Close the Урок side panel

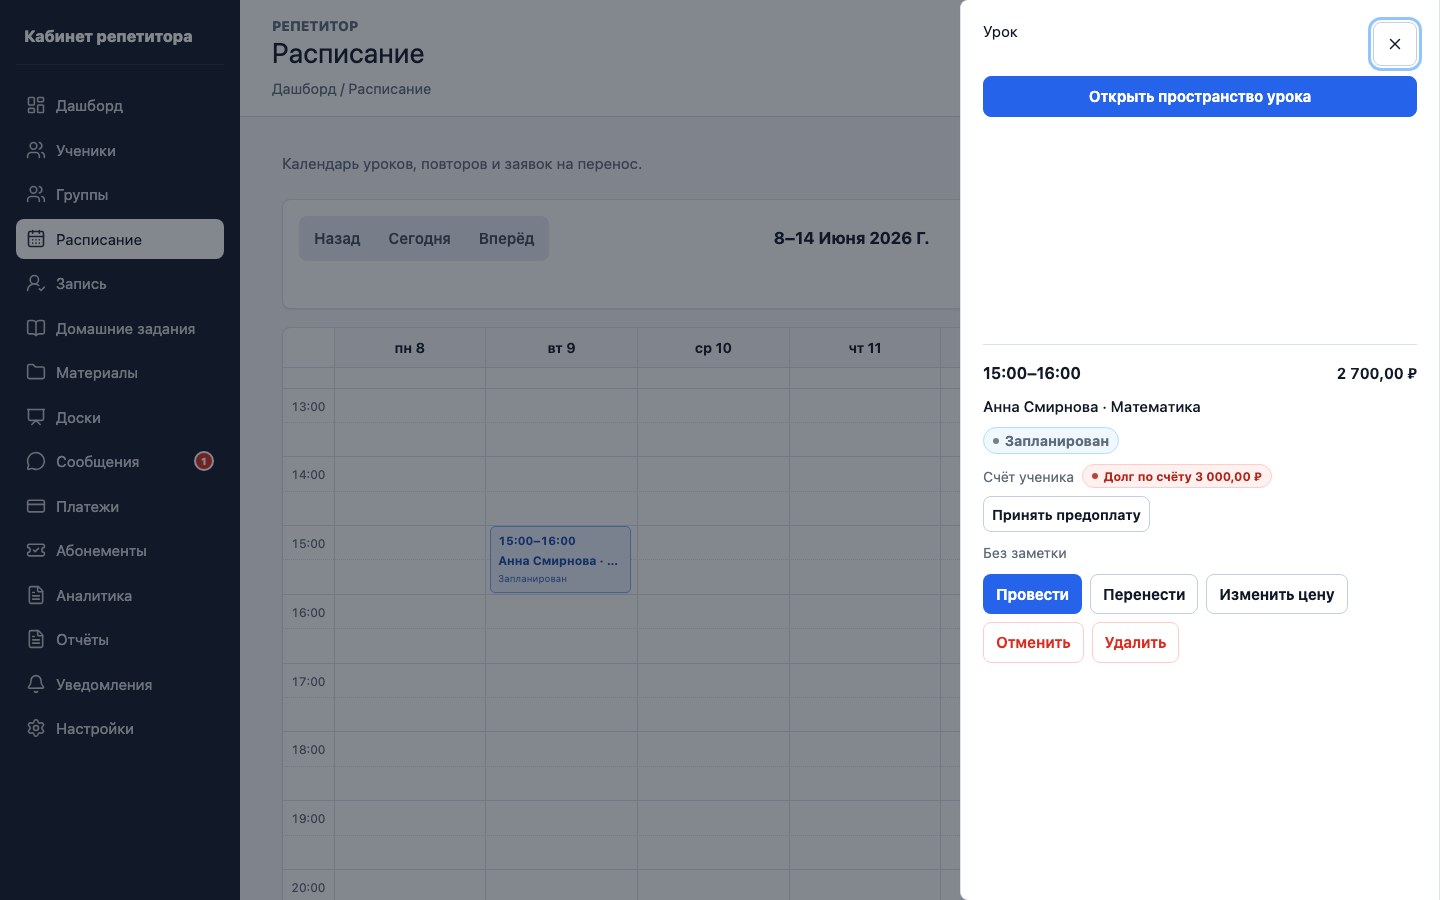[1395, 44]
